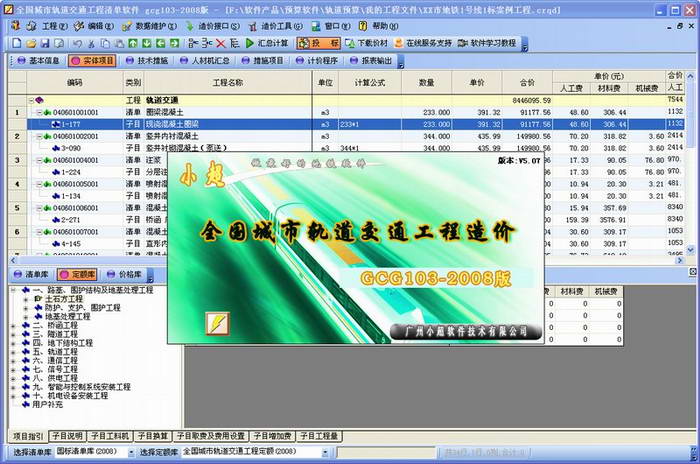Open the 子目说明 bottom tab
Screen dimensions: 700x464
click(67, 436)
